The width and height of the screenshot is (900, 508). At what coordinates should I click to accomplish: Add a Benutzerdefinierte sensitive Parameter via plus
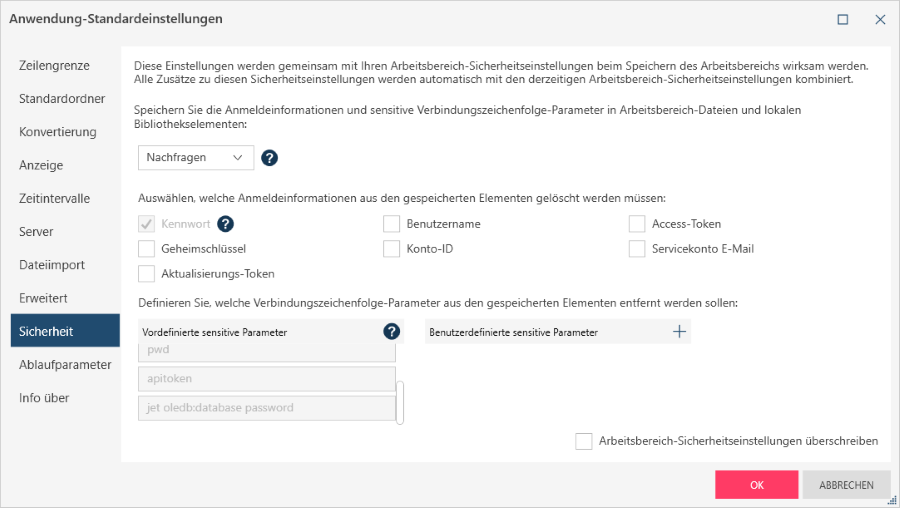(x=679, y=332)
